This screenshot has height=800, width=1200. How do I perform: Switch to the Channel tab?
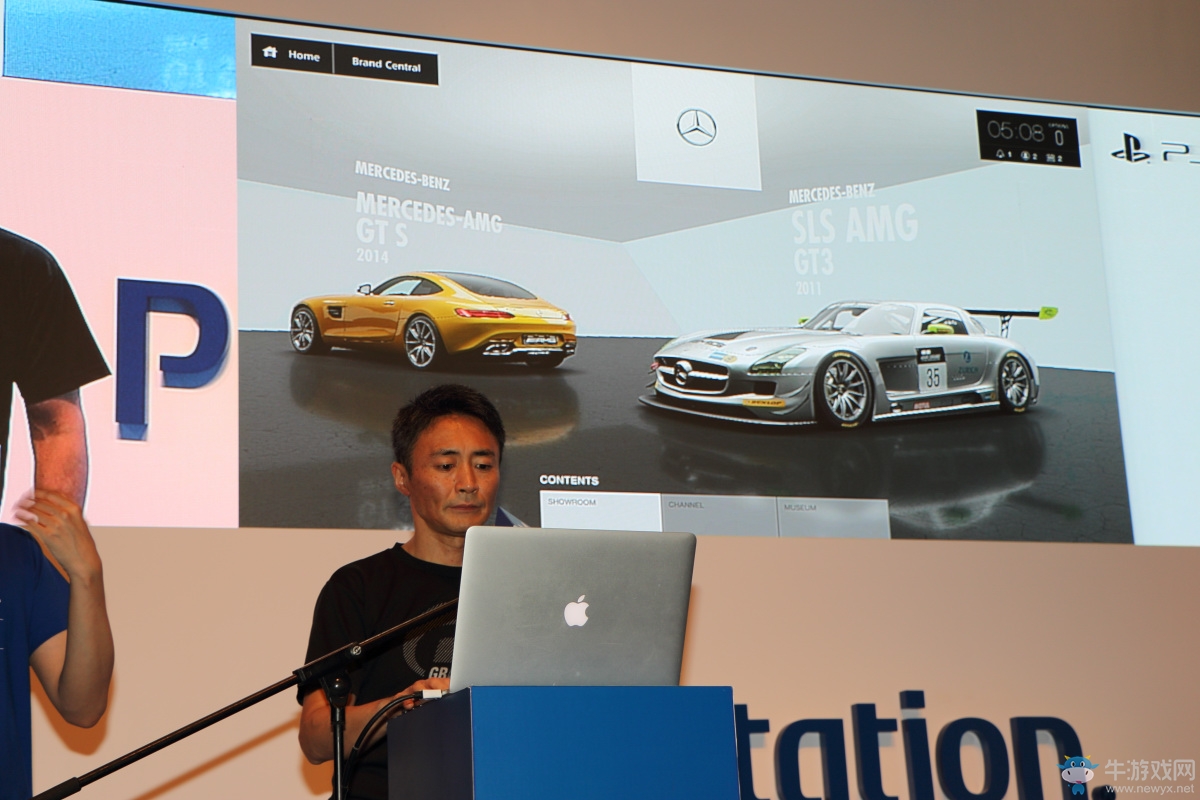tap(719, 515)
